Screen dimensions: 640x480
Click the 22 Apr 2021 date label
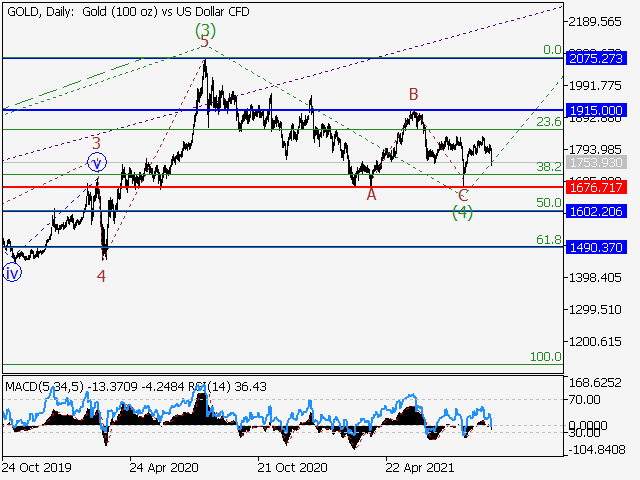tap(420, 467)
